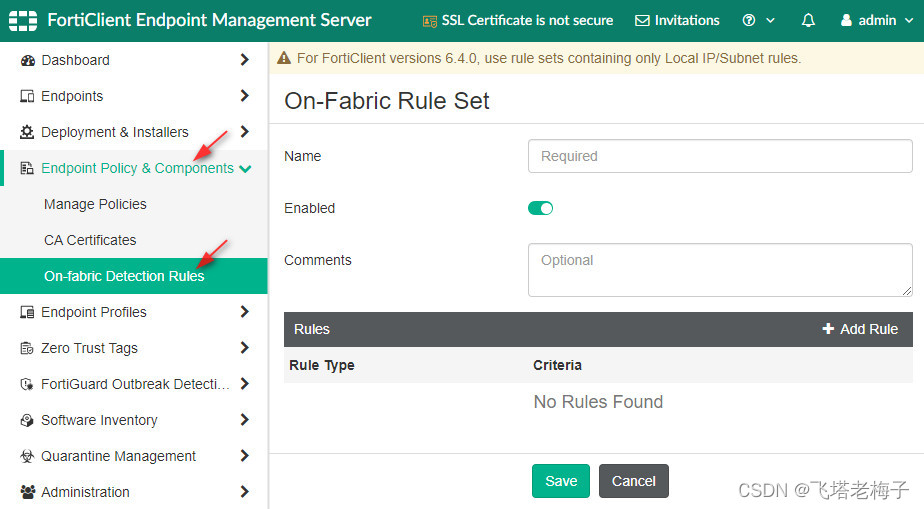Click the plus icon beside Add Rule

(828, 329)
